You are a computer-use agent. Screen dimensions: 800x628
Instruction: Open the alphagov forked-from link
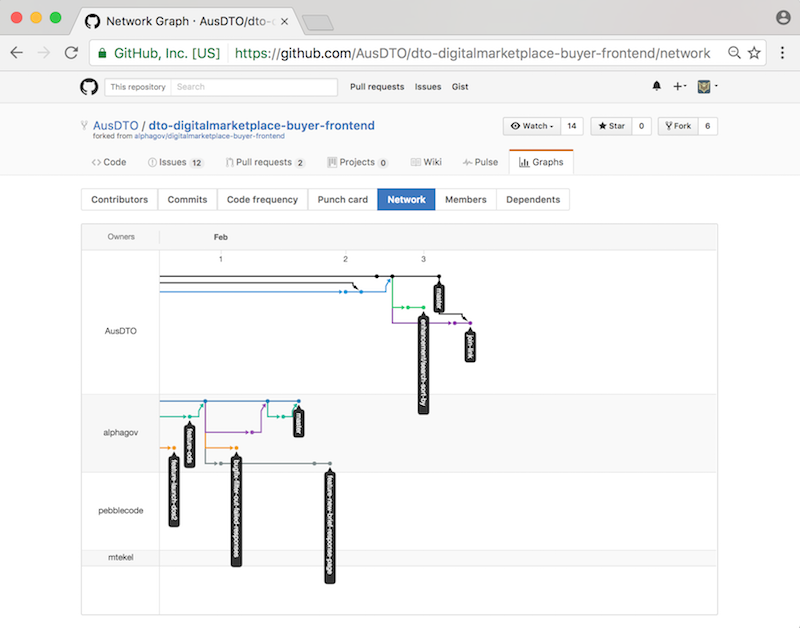tap(209, 136)
